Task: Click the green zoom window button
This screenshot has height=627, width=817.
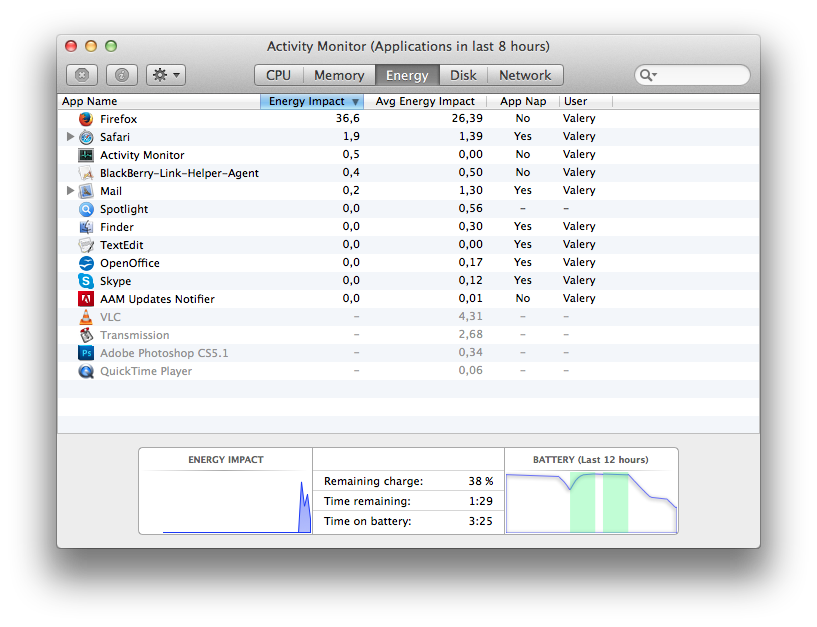Action: pyautogui.click(x=111, y=46)
